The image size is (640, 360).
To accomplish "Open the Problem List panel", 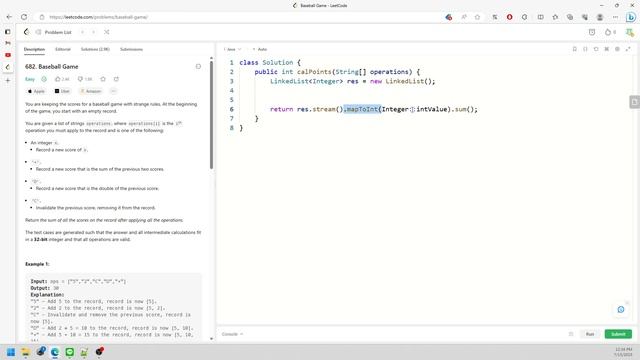I will pos(53,32).
